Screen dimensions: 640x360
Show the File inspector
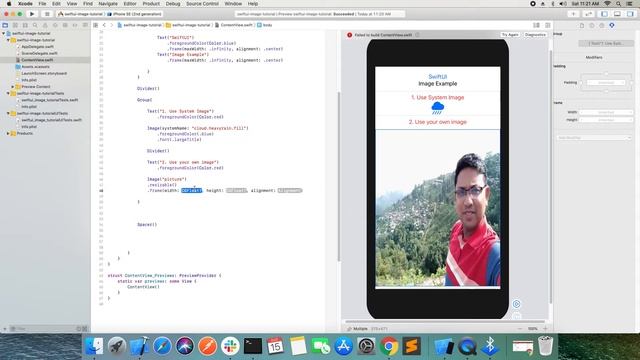click(582, 25)
